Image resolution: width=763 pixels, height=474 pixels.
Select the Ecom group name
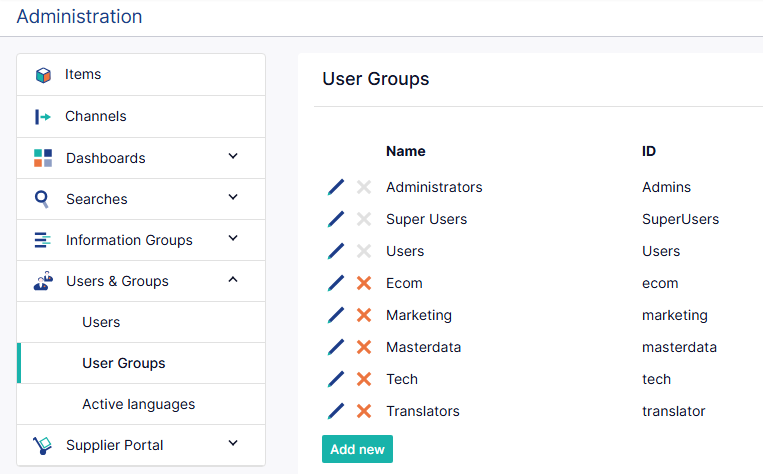[x=404, y=283]
